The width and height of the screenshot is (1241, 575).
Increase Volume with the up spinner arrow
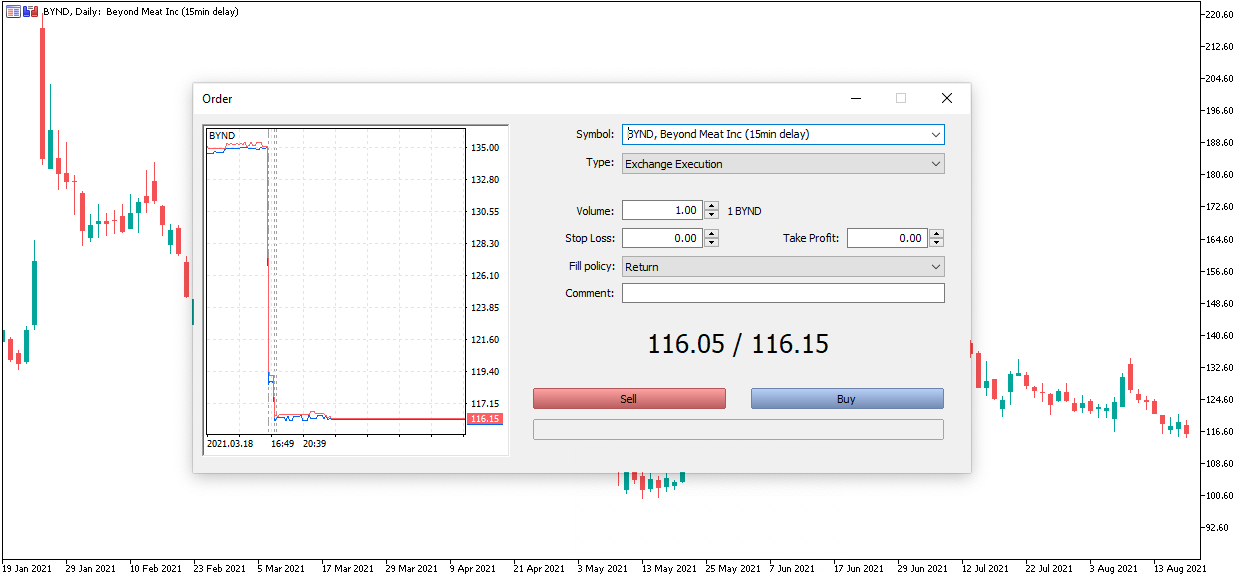(711, 206)
